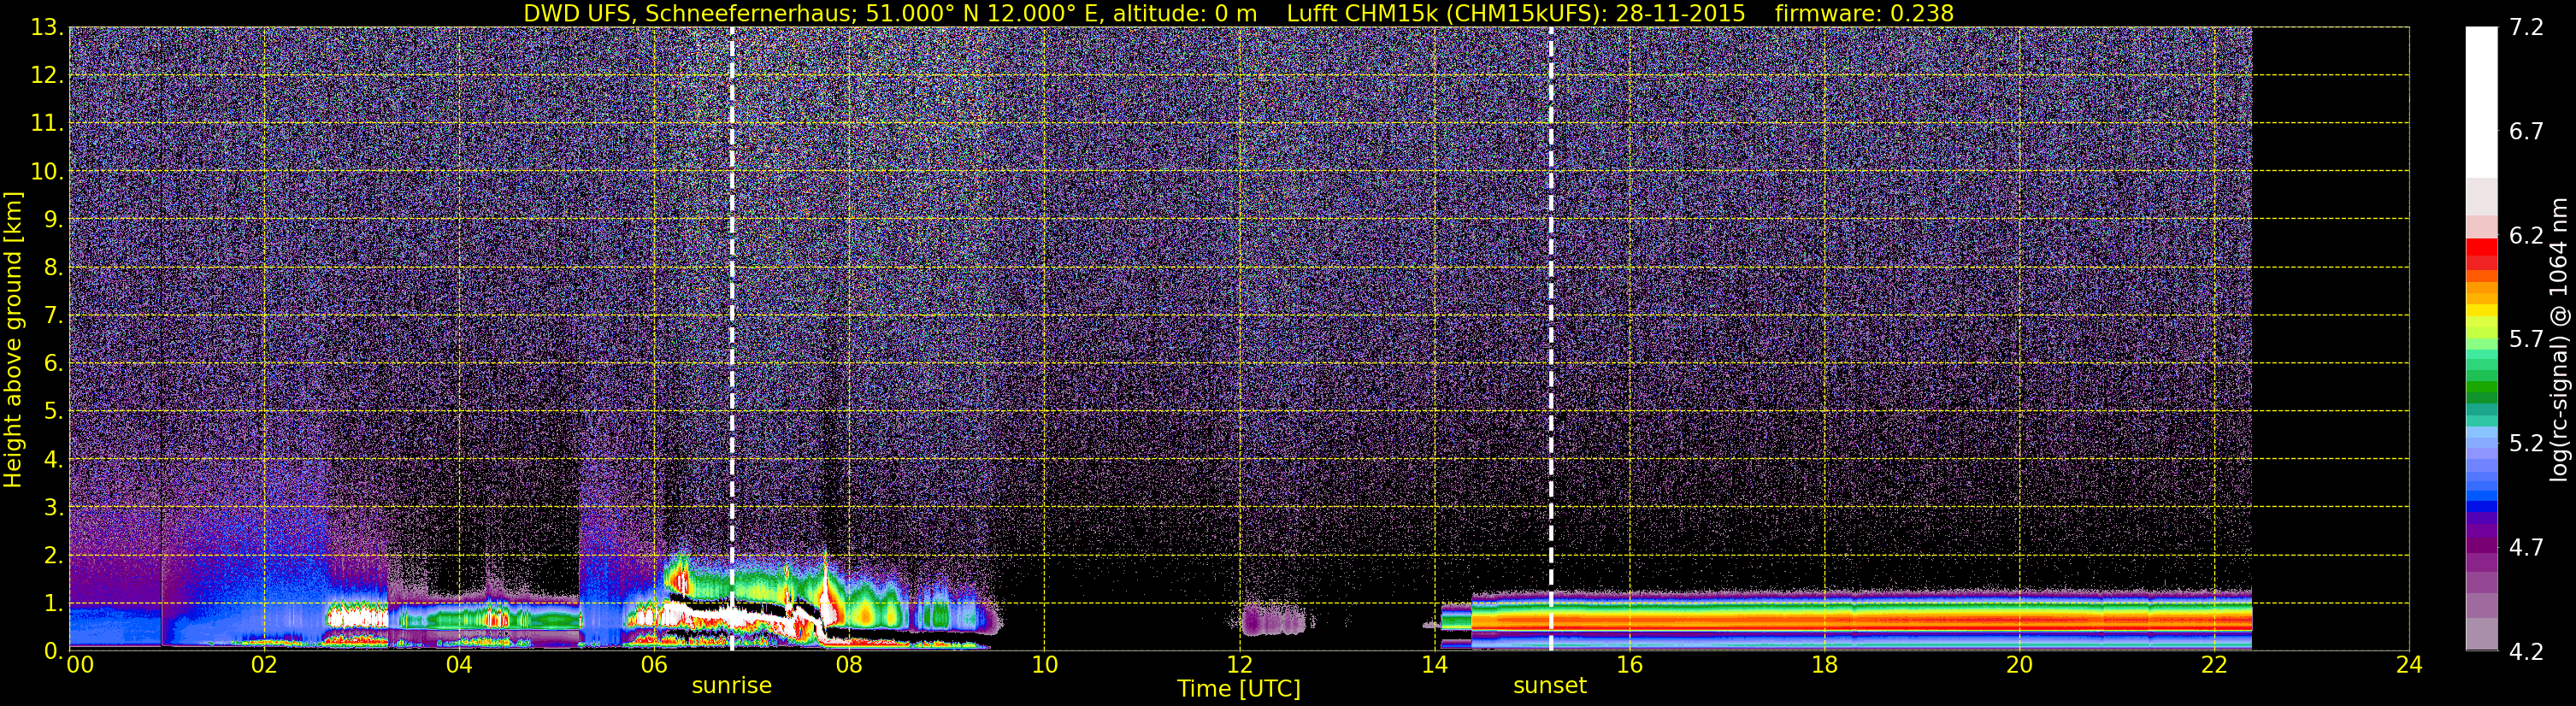Click the dashed sunrise marker line
Viewport: 2576px width, 706px height.
click(x=732, y=339)
